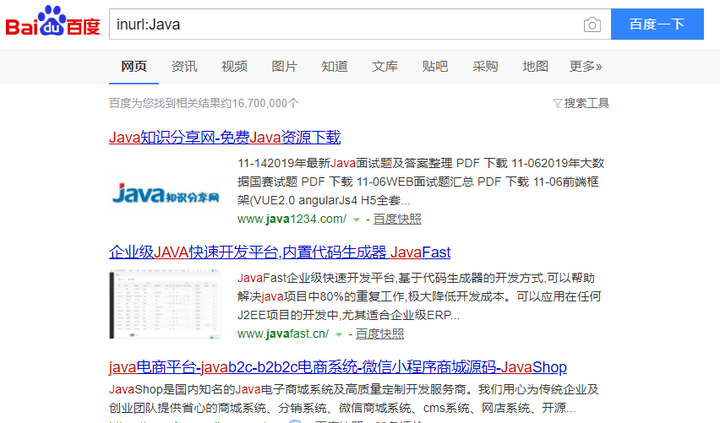Image resolution: width=720 pixels, height=423 pixels.
Task: Go to the 图片 tab
Action: 284,67
